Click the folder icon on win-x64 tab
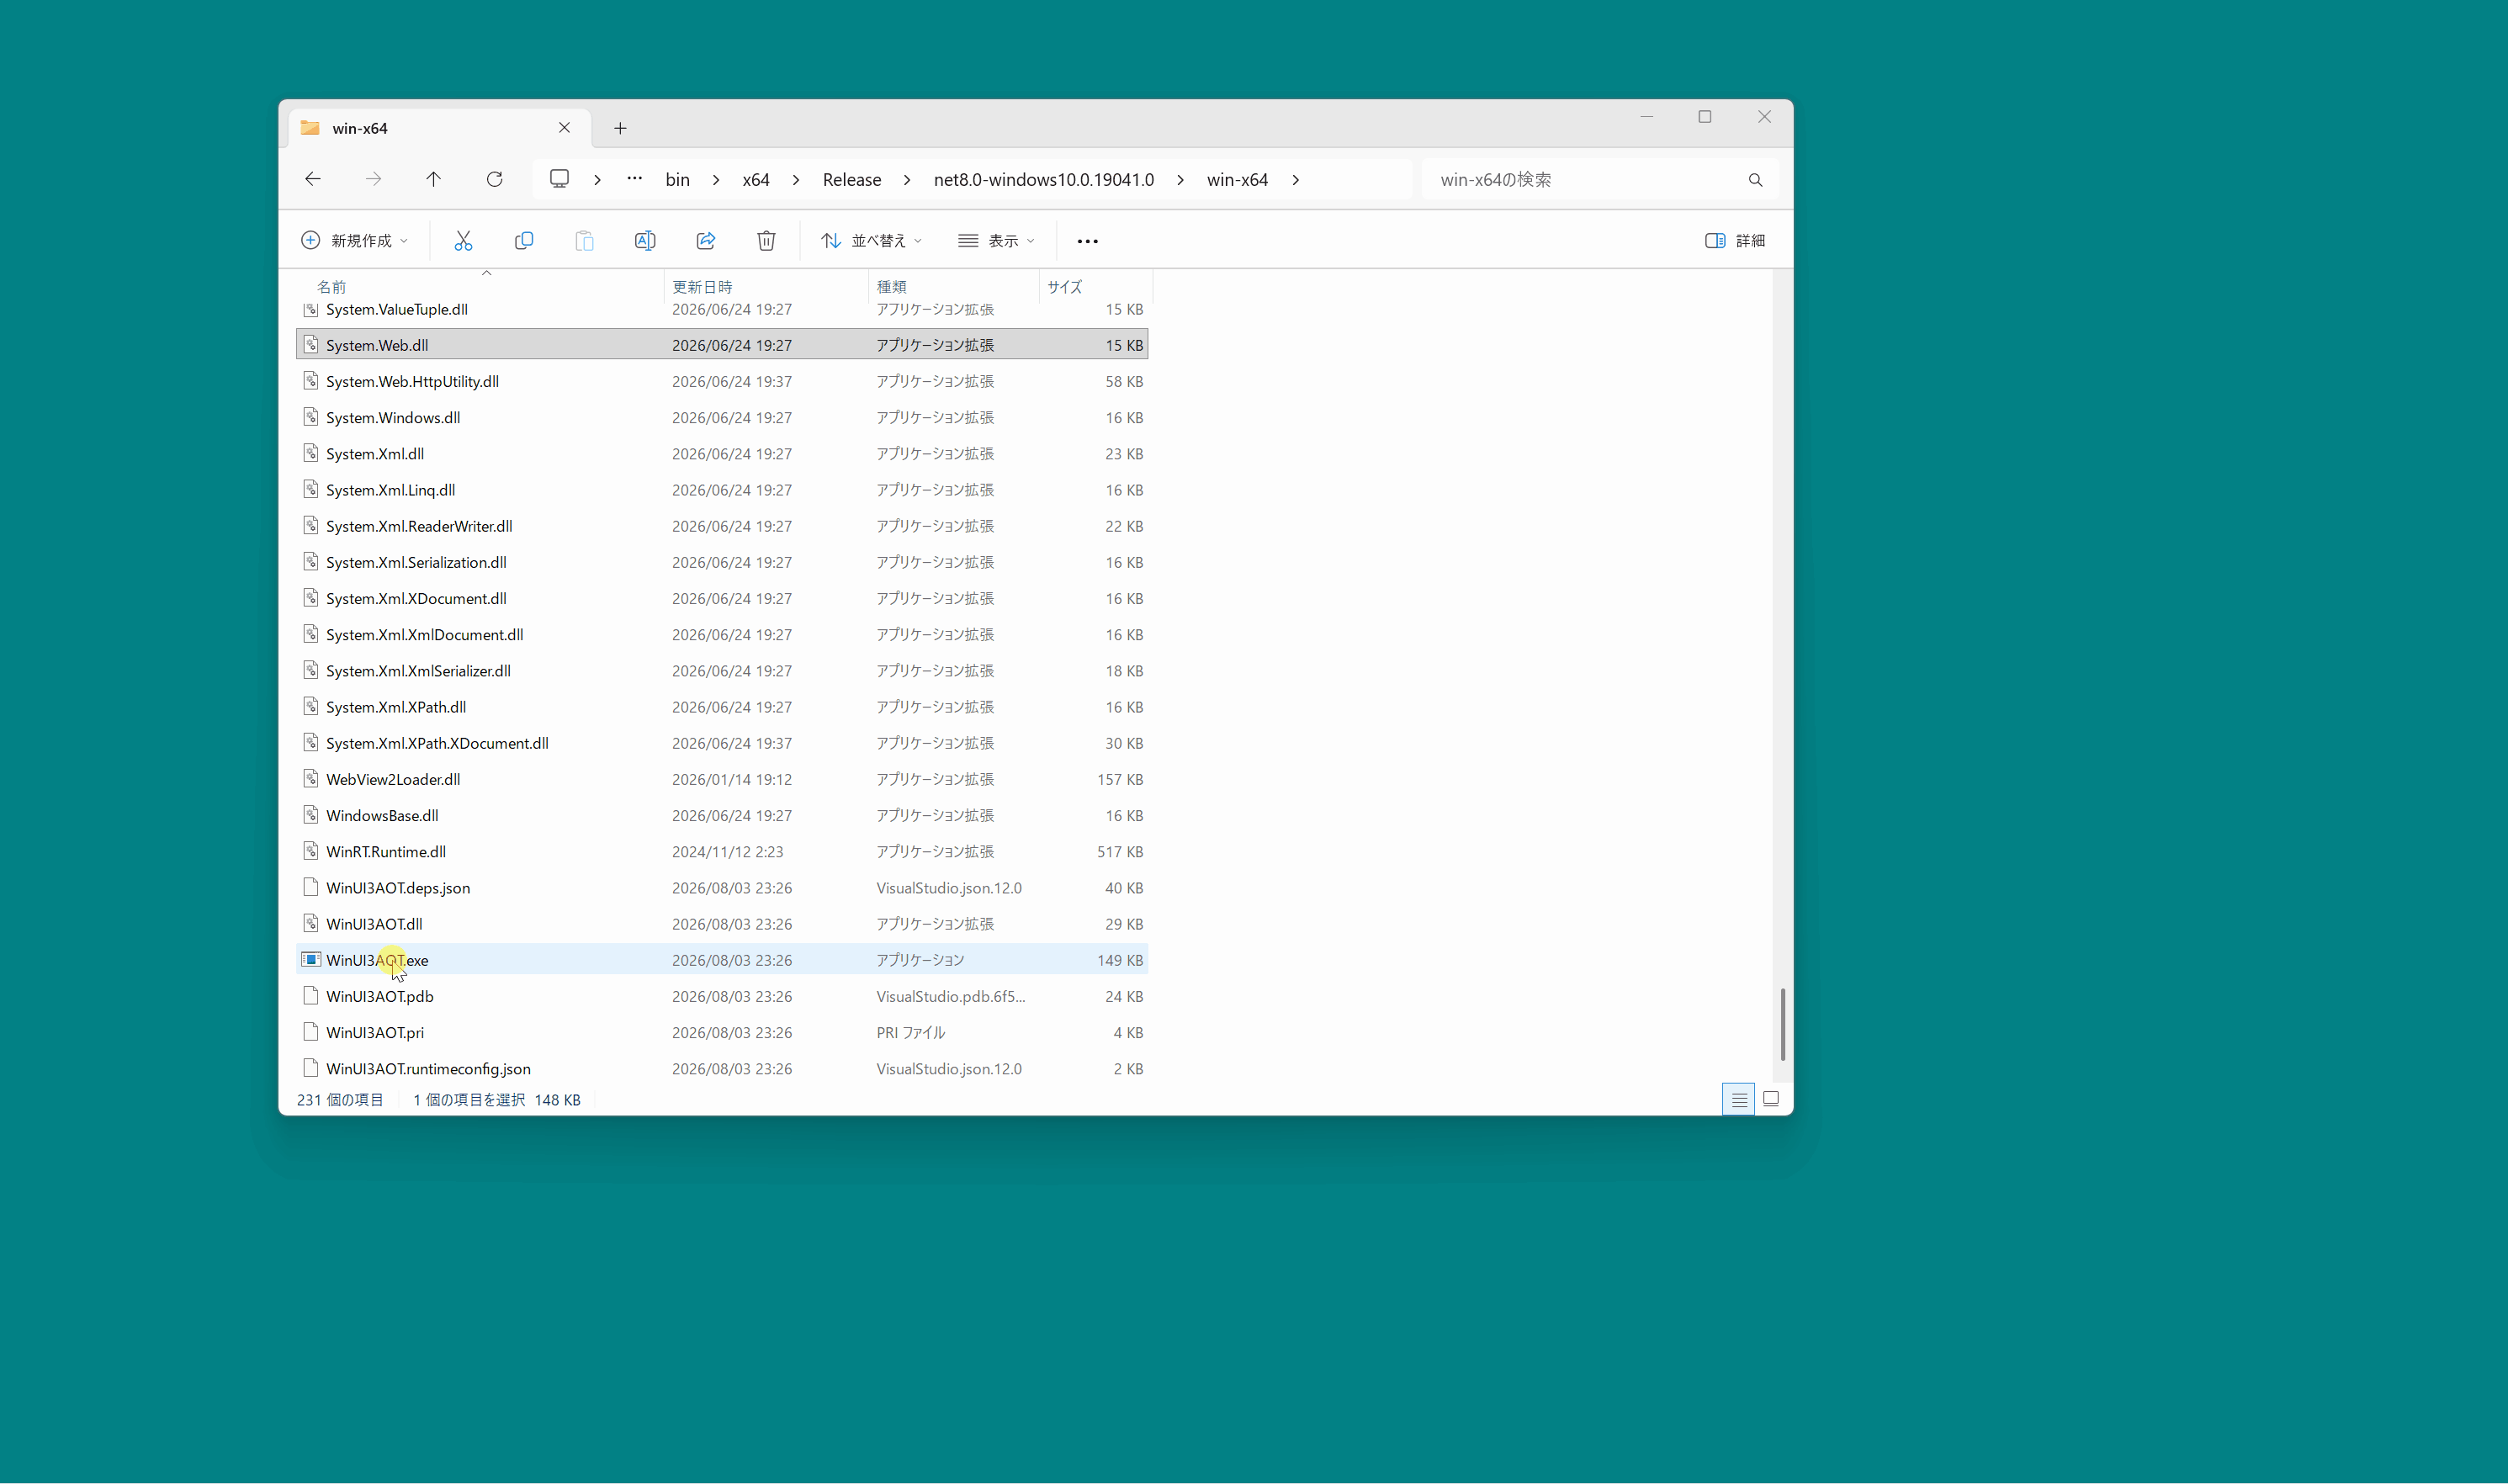2508x1484 pixels. [x=310, y=128]
